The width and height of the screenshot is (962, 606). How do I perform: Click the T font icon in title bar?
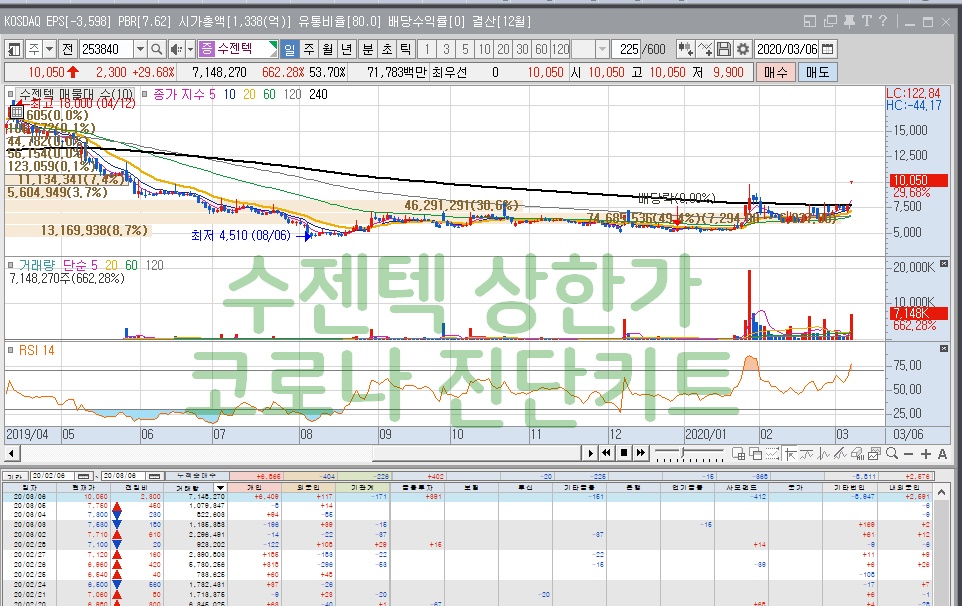point(866,21)
